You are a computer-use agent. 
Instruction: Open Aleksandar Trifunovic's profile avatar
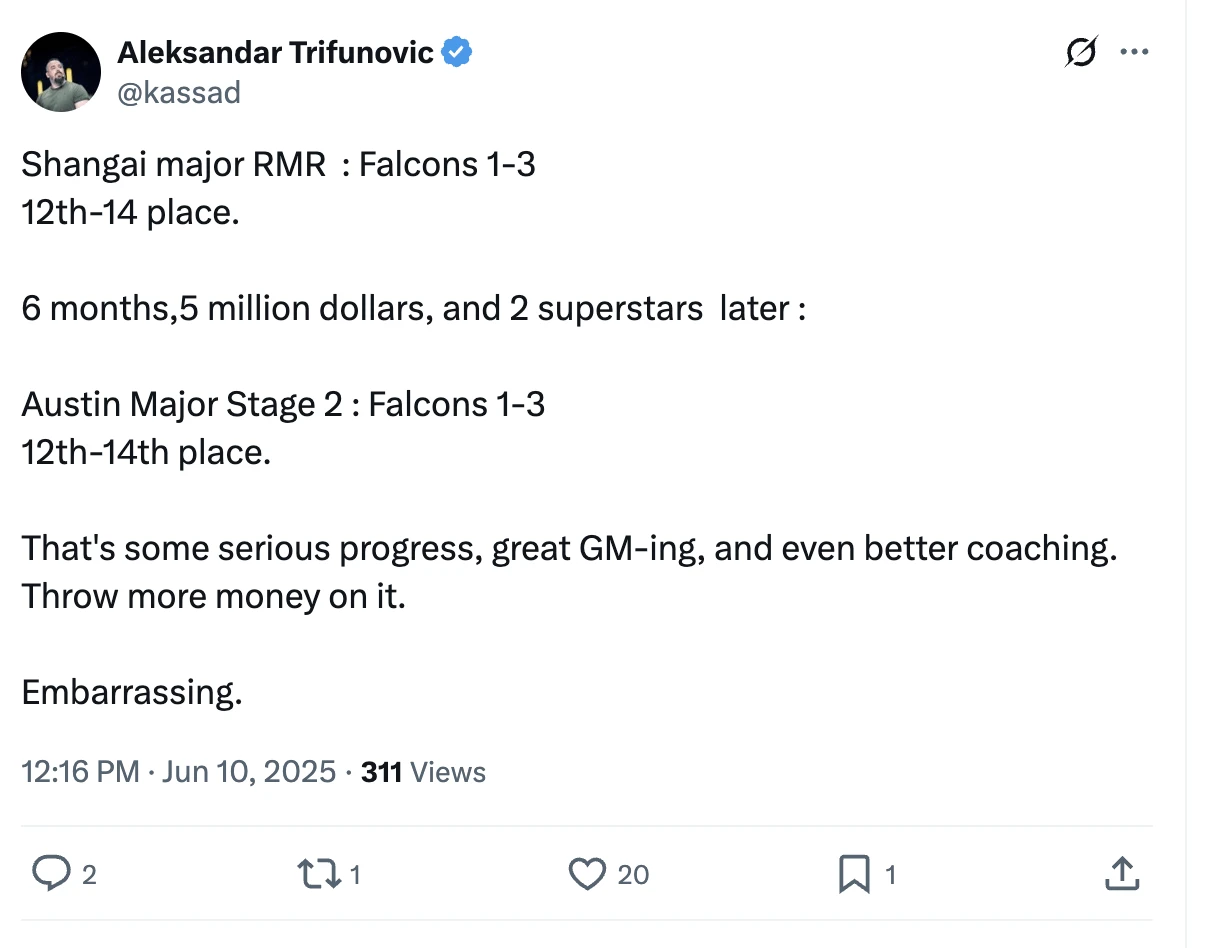[x=61, y=71]
